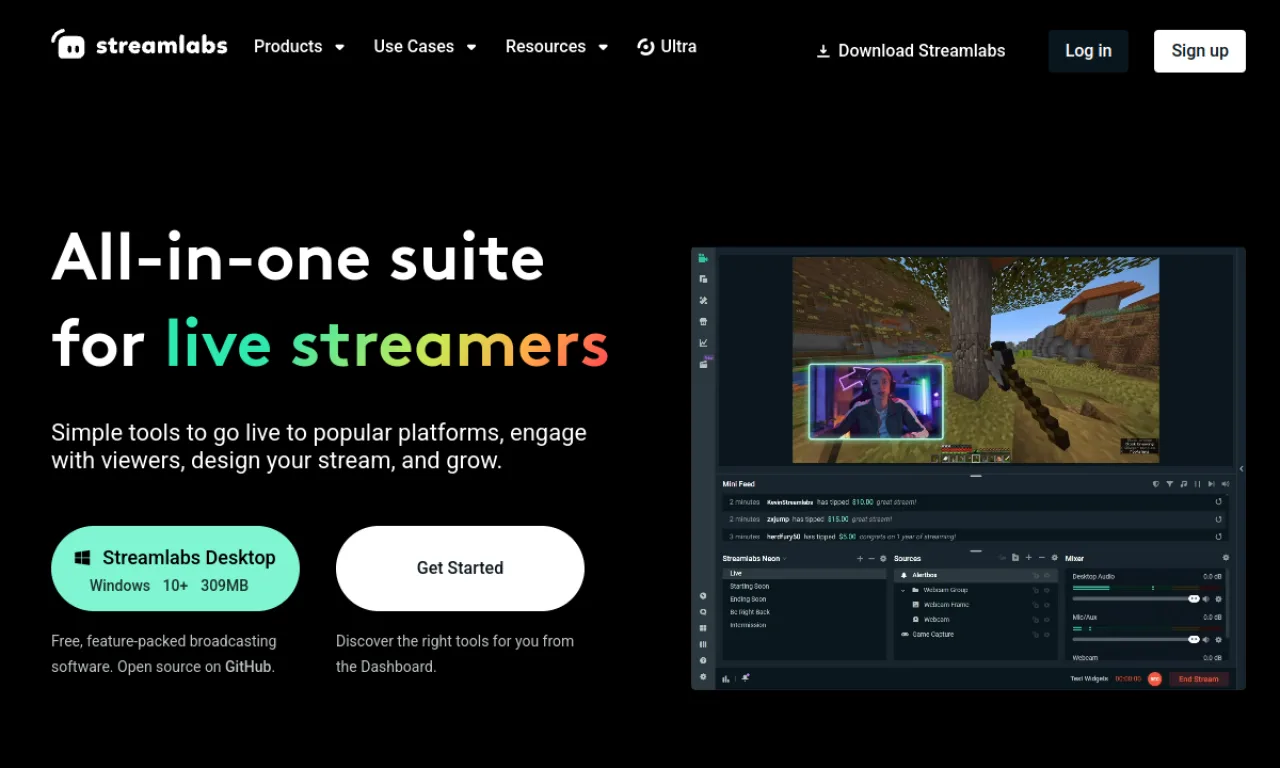This screenshot has height=768, width=1280.
Task: Click the Streamlabs logo in the header
Action: [x=139, y=45]
